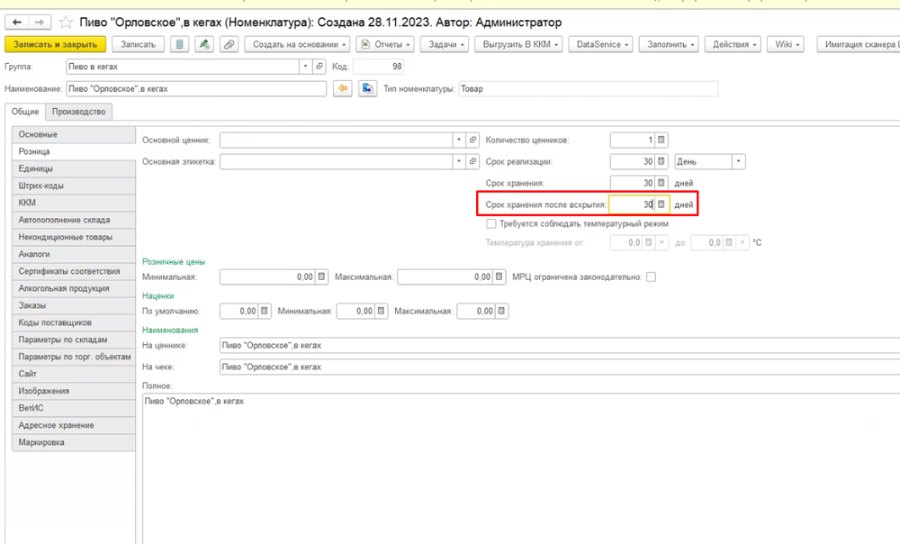Viewport: 900px width, 544px height.
Task: Select the Штрих-коды section
Action: click(73, 185)
